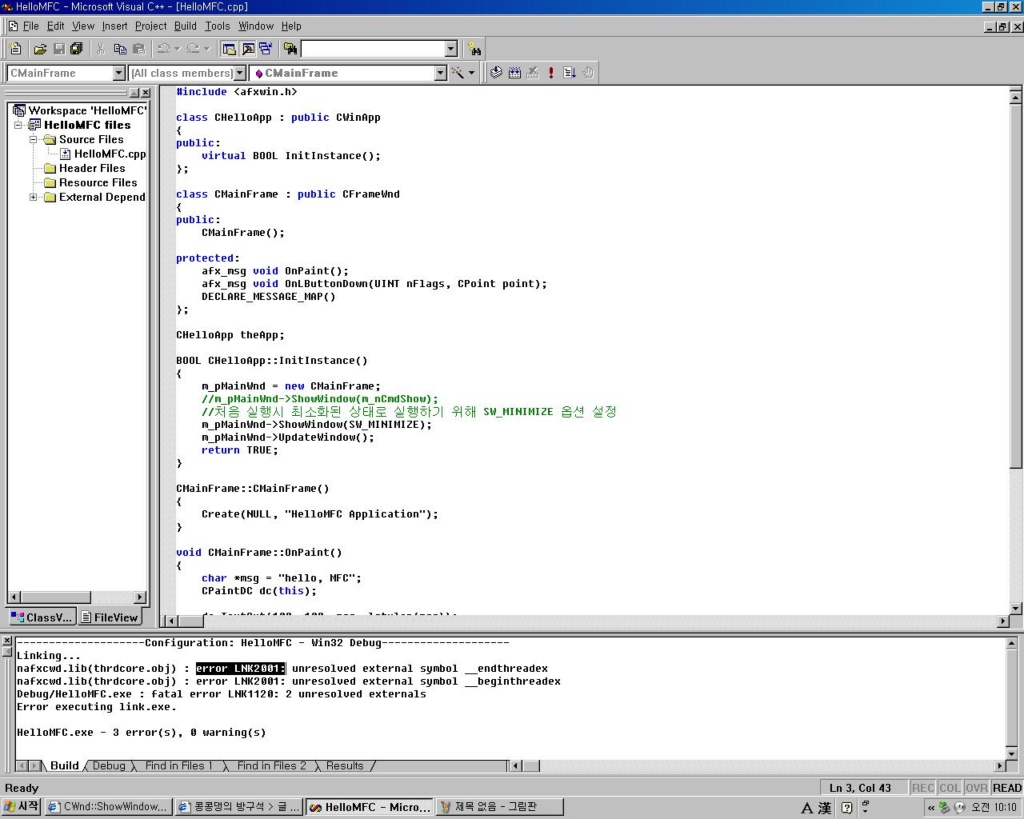The image size is (1024, 819).
Task: Click the COL status indicator
Action: pos(950,788)
